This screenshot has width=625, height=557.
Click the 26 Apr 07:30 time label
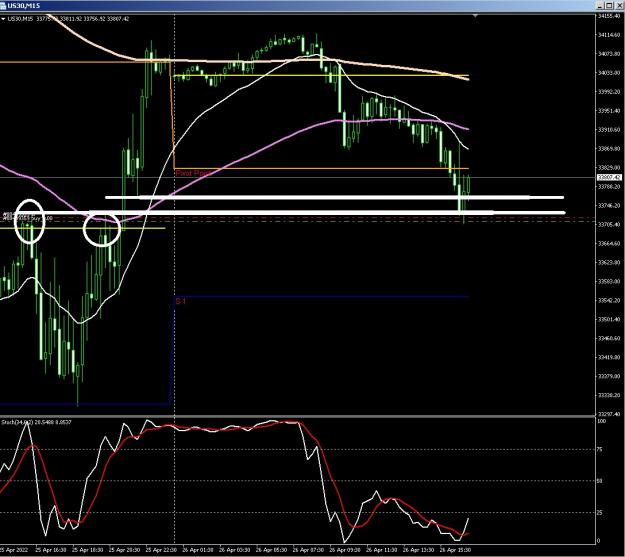[x=309, y=550]
